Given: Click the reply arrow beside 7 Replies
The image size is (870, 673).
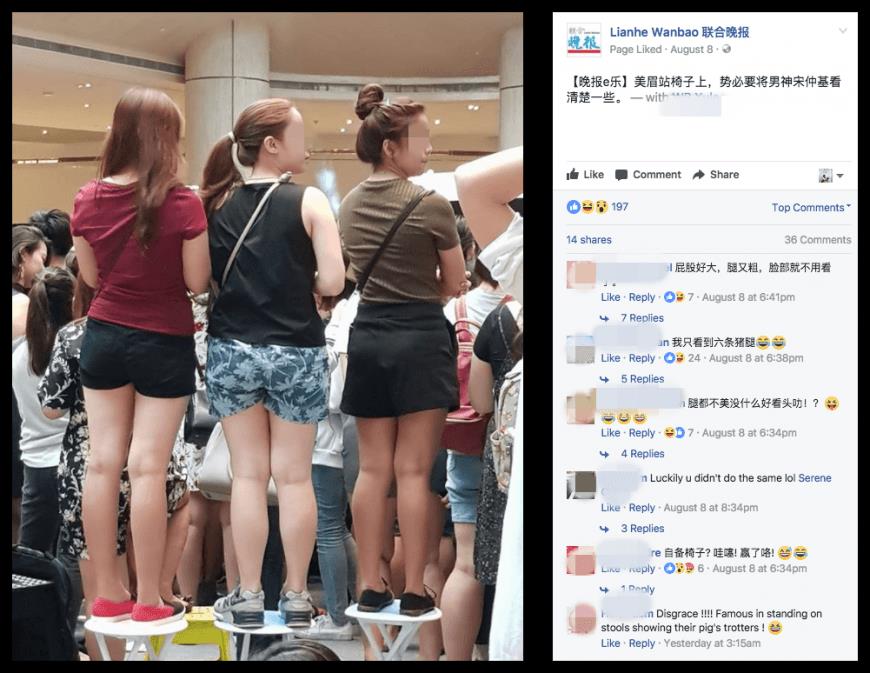Looking at the screenshot, I should tap(604, 318).
